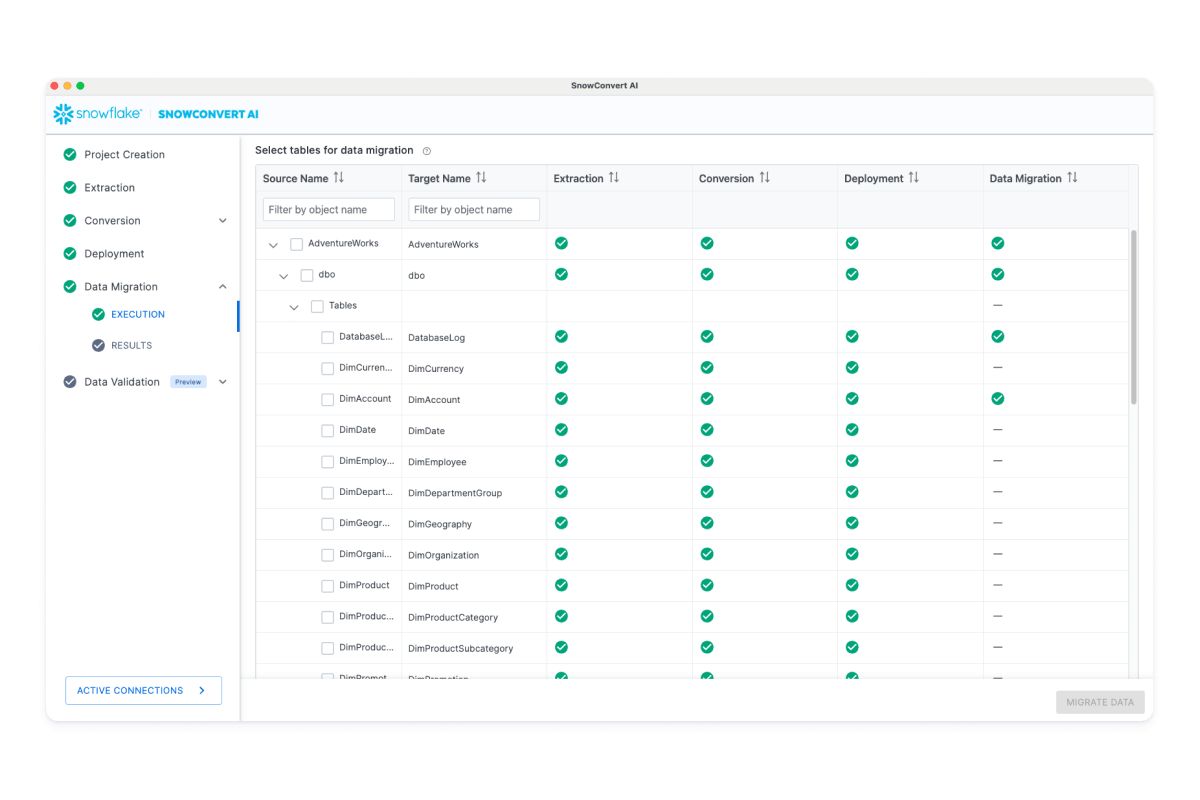Open the help icon beside Select tables heading

(x=427, y=151)
